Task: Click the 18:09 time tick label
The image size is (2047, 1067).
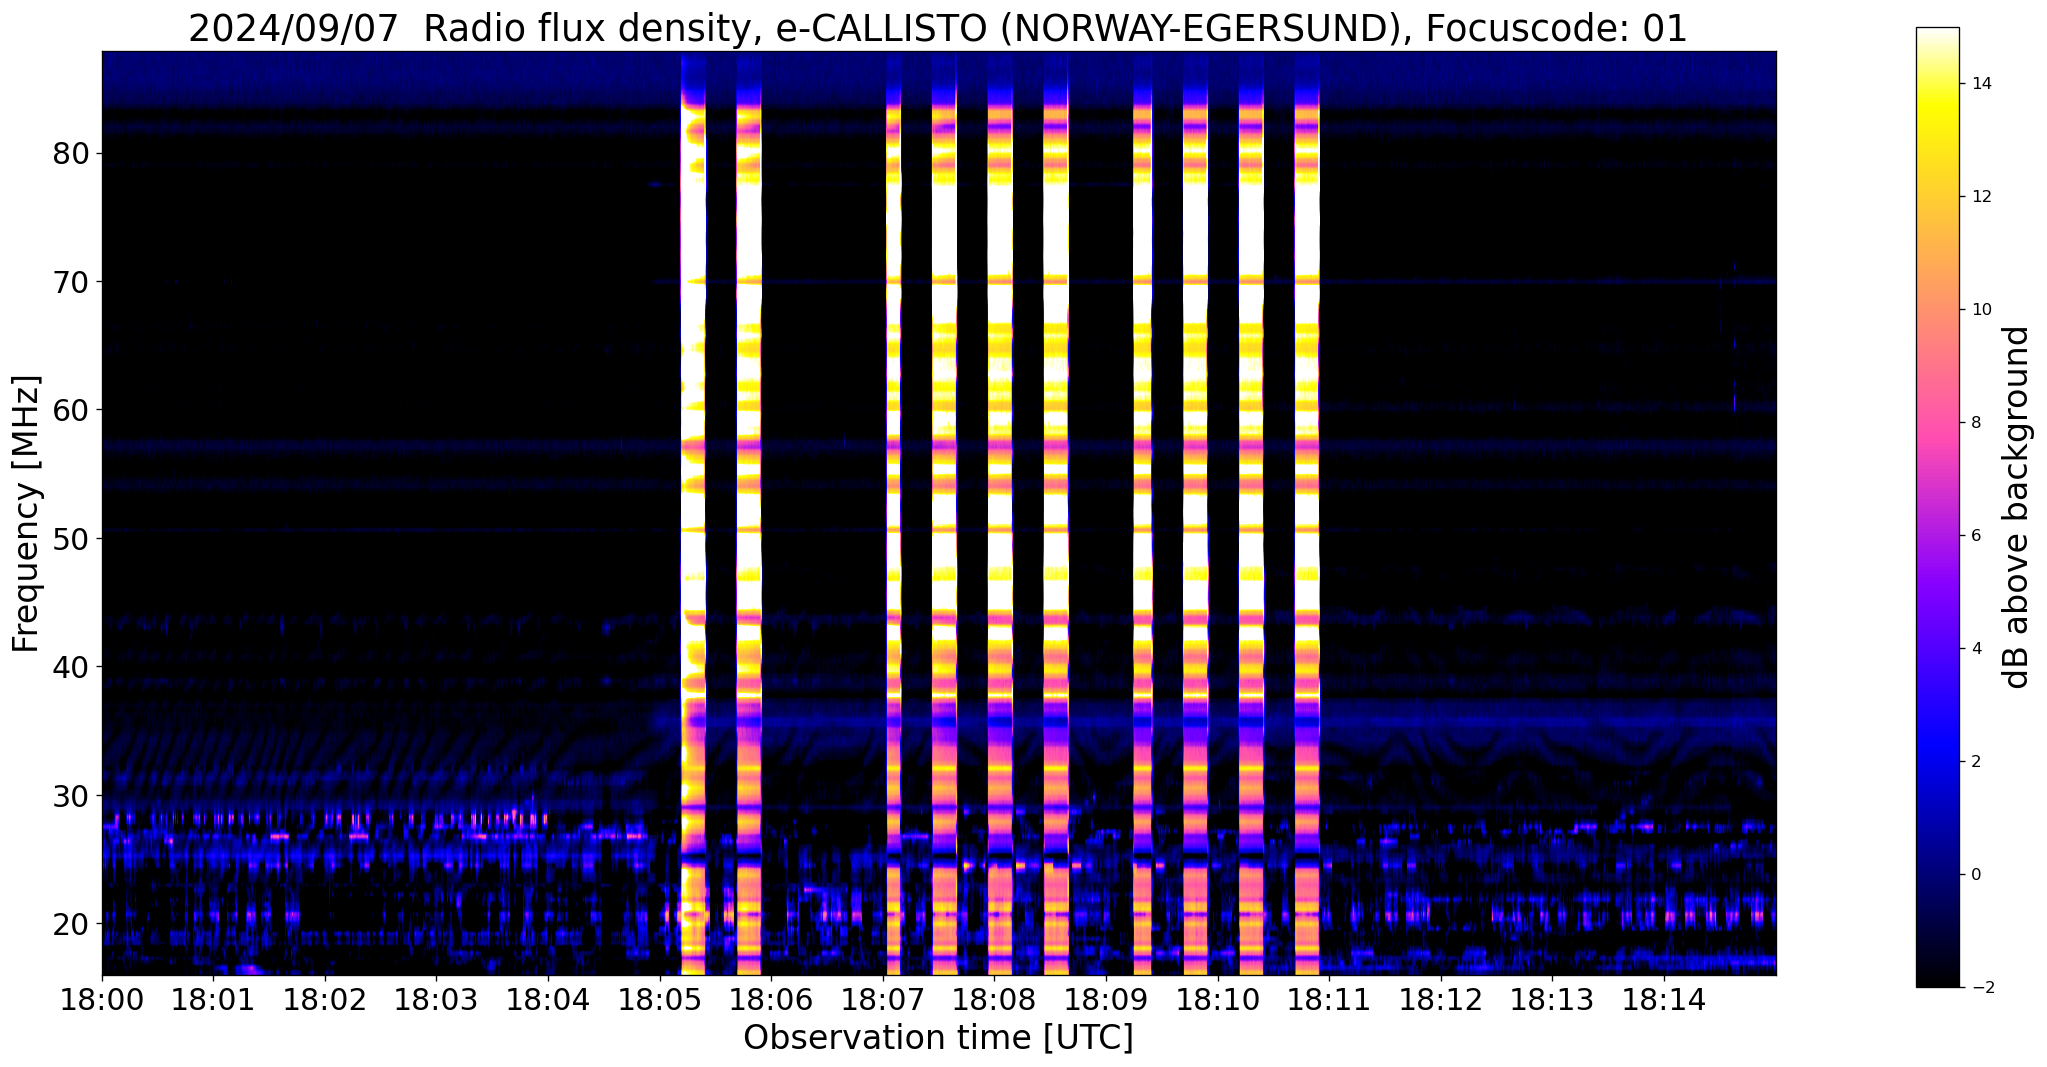Action: tap(1106, 999)
